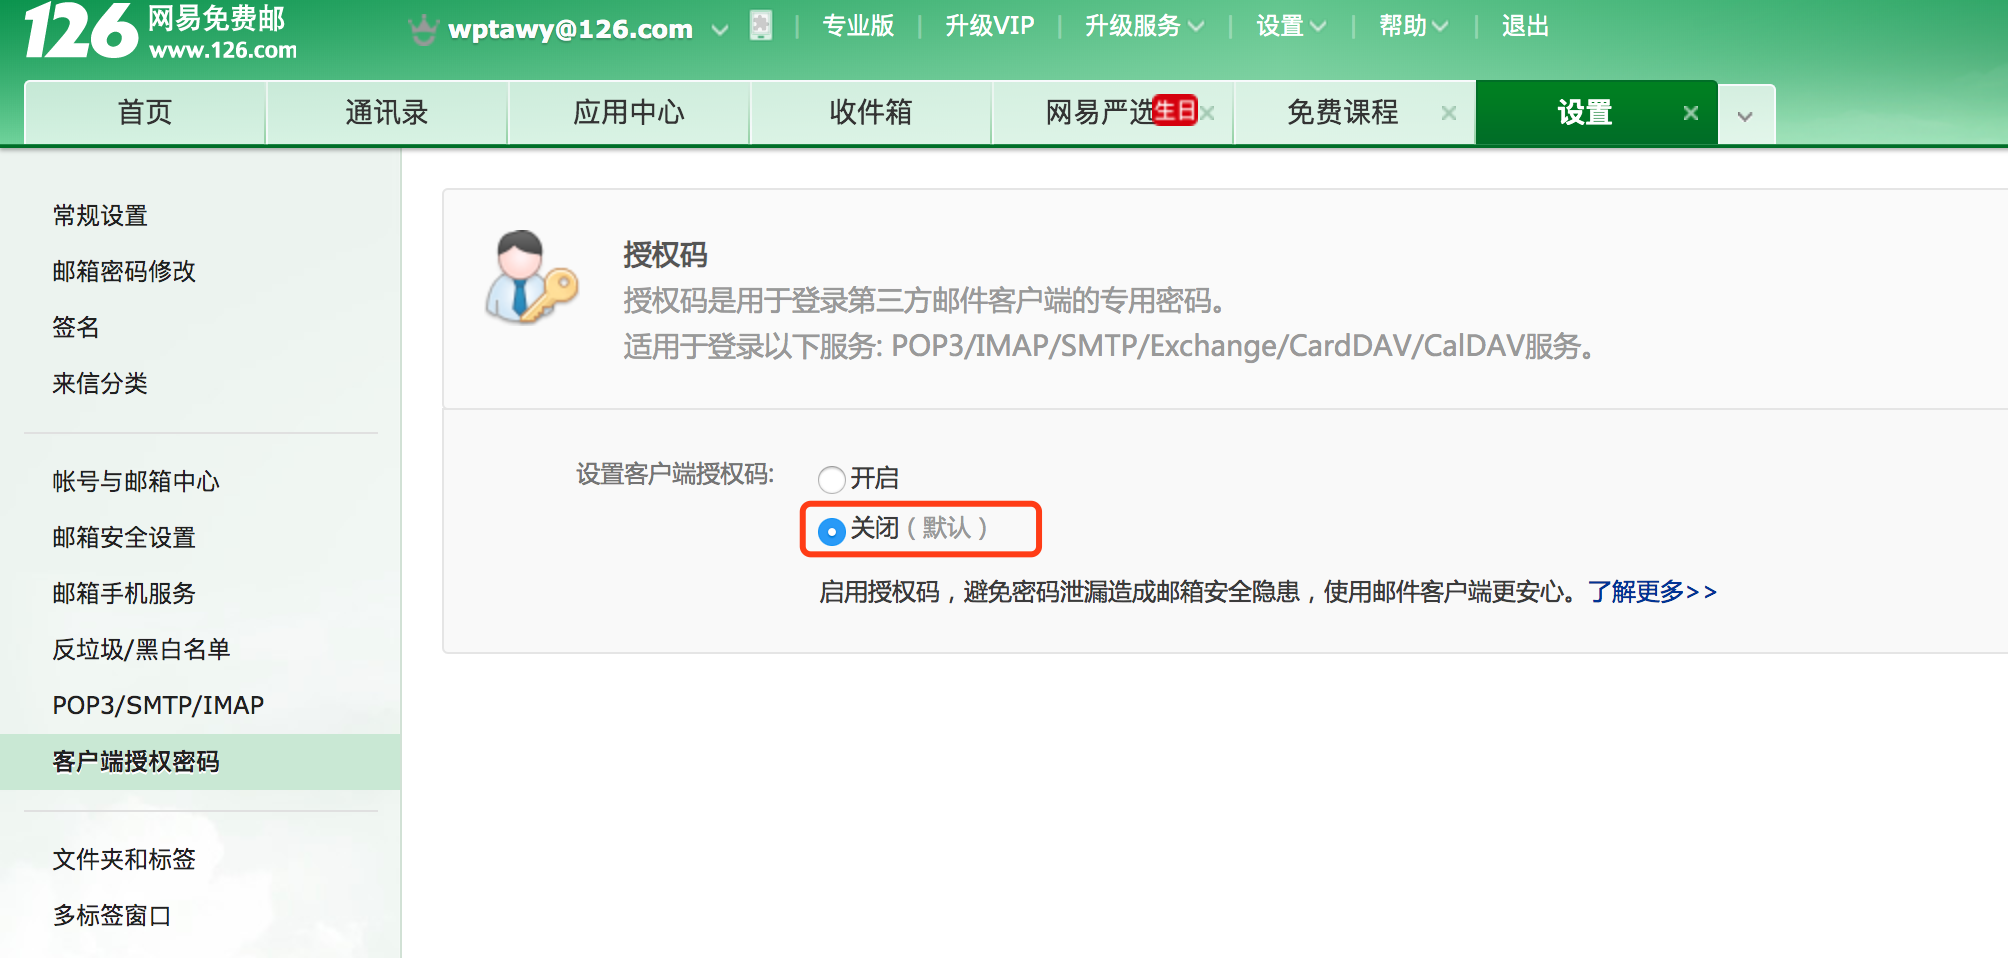This screenshot has width=2008, height=958.
Task: Open POP3/SMTP/IMAP settings from sidebar
Action: 157,705
